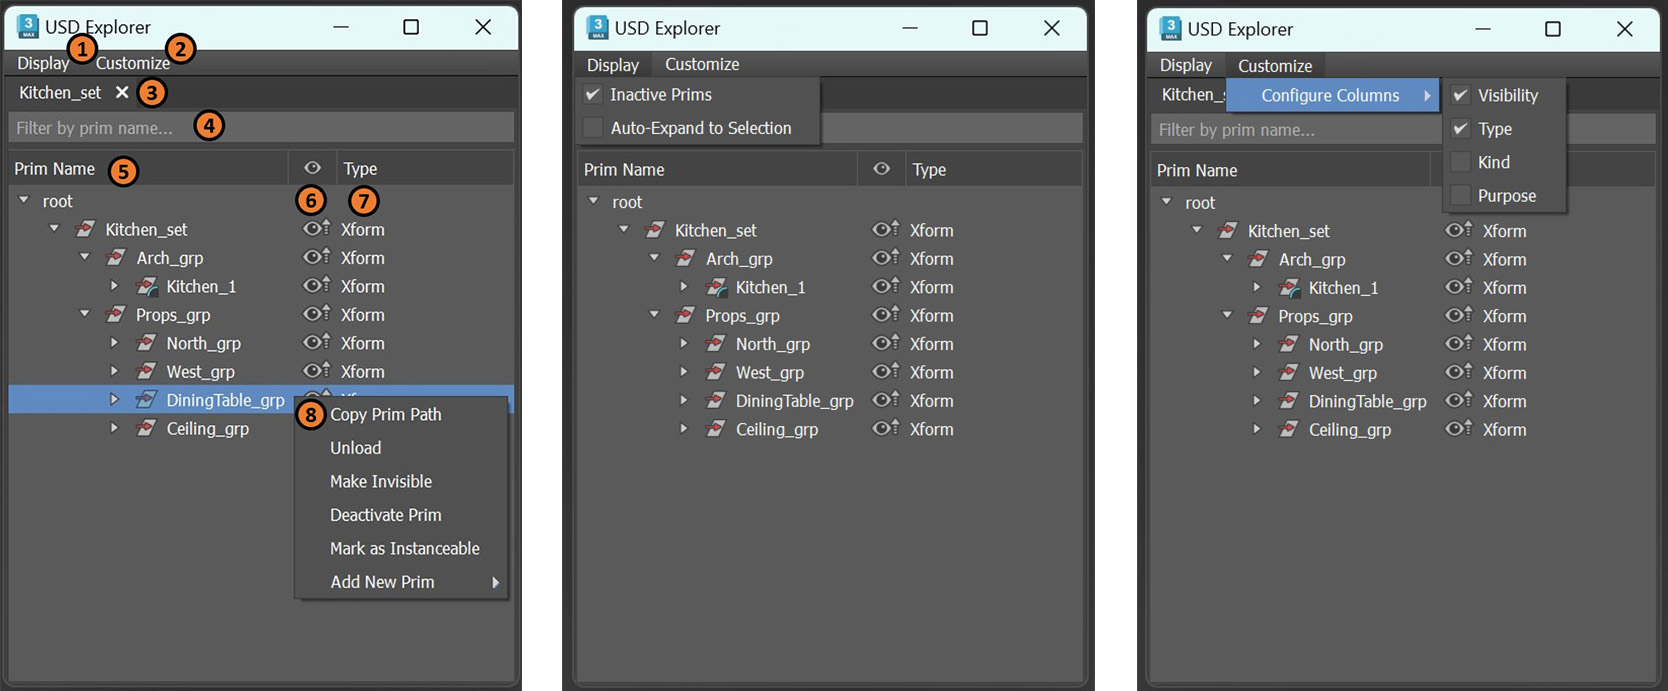The height and width of the screenshot is (691, 1668).
Task: Select the West_grp row in right window
Action: pos(1403,373)
